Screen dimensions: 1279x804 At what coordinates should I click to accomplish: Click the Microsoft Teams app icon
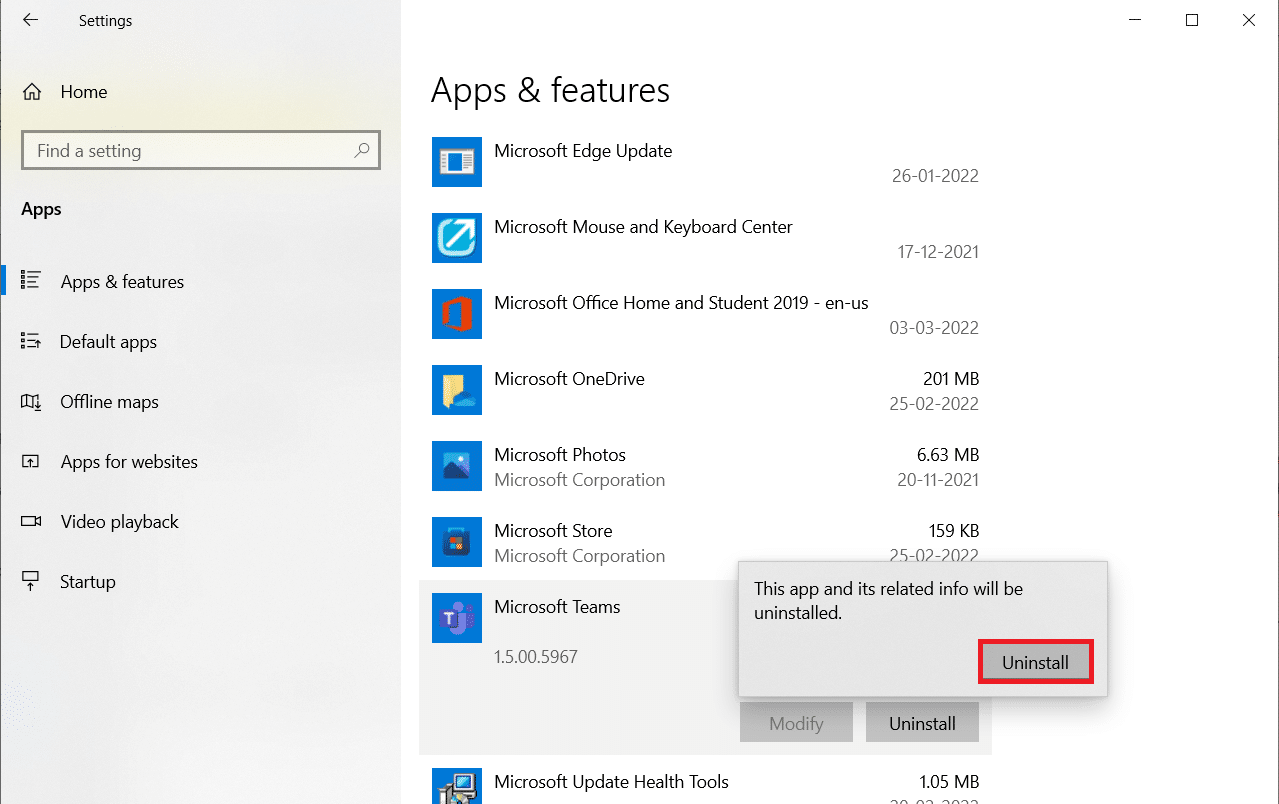point(457,618)
